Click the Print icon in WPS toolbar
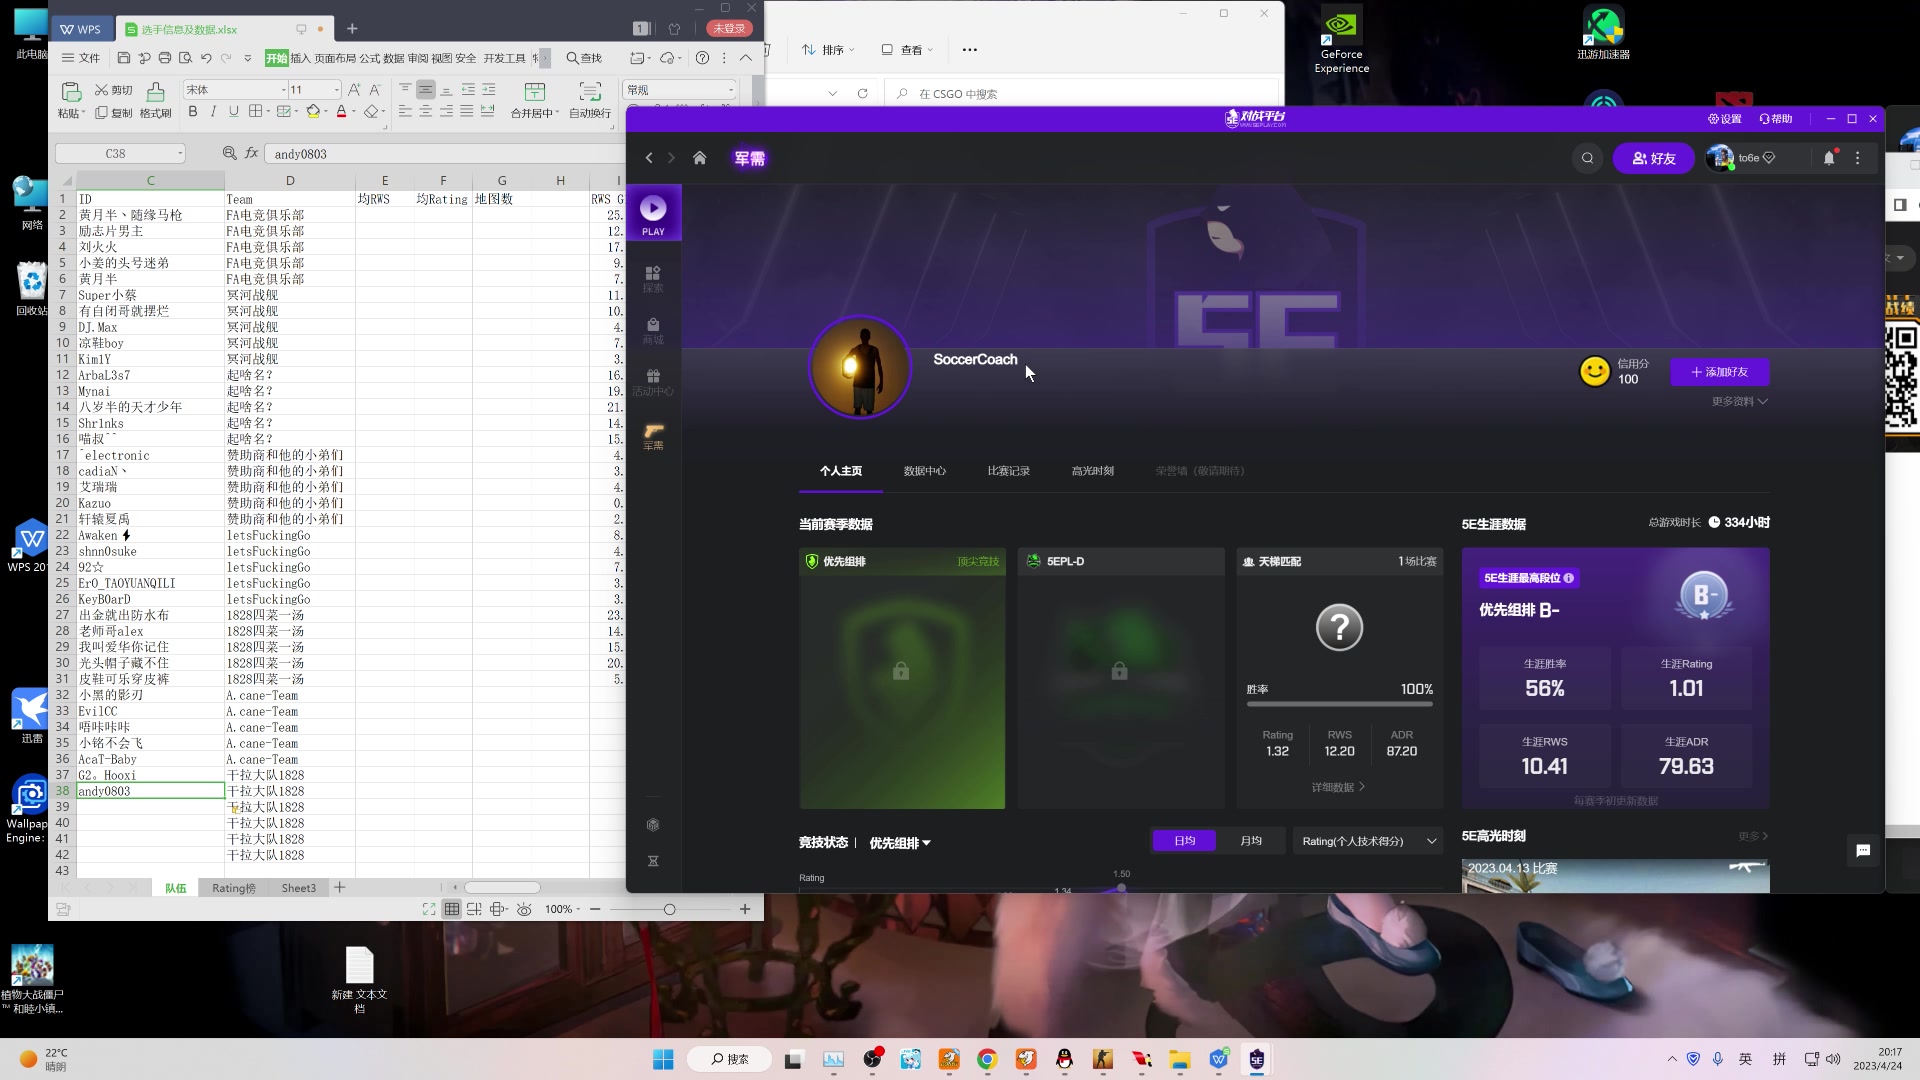Viewport: 1920px width, 1080px height. click(x=165, y=58)
